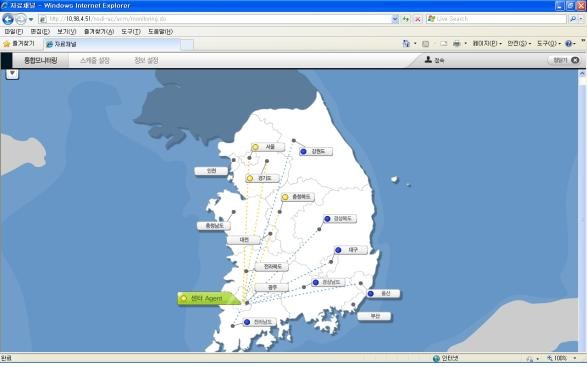Stop loading with the red X icon
This screenshot has width=587, height=367.
(x=418, y=19)
